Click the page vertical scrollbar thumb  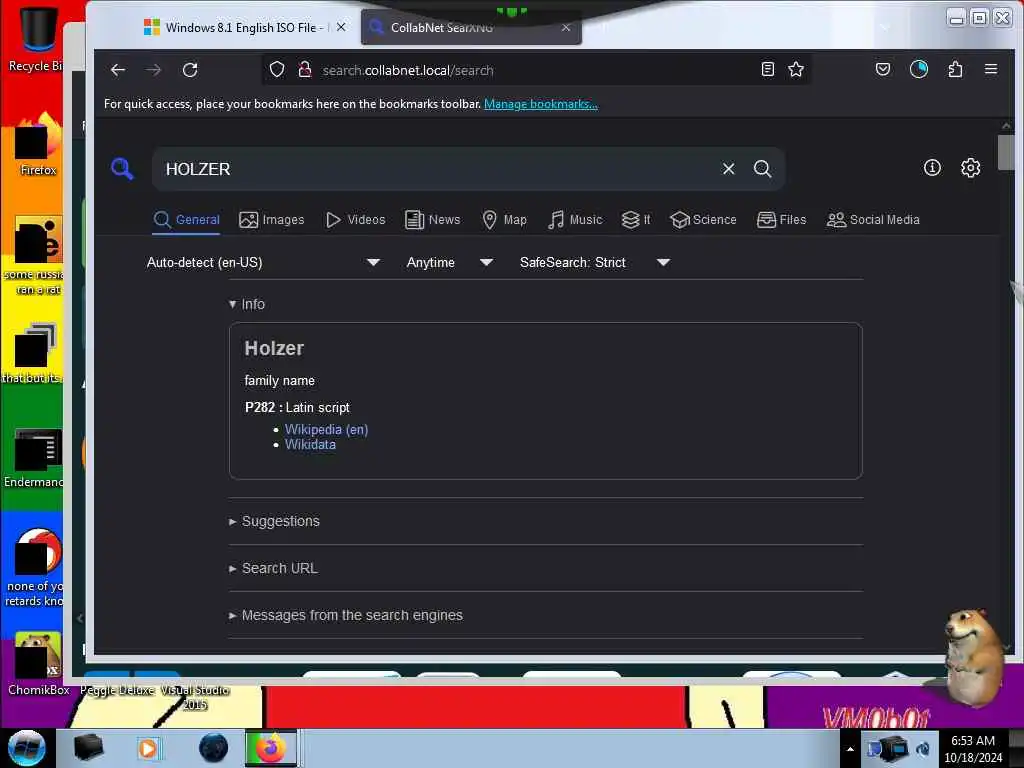click(1006, 152)
